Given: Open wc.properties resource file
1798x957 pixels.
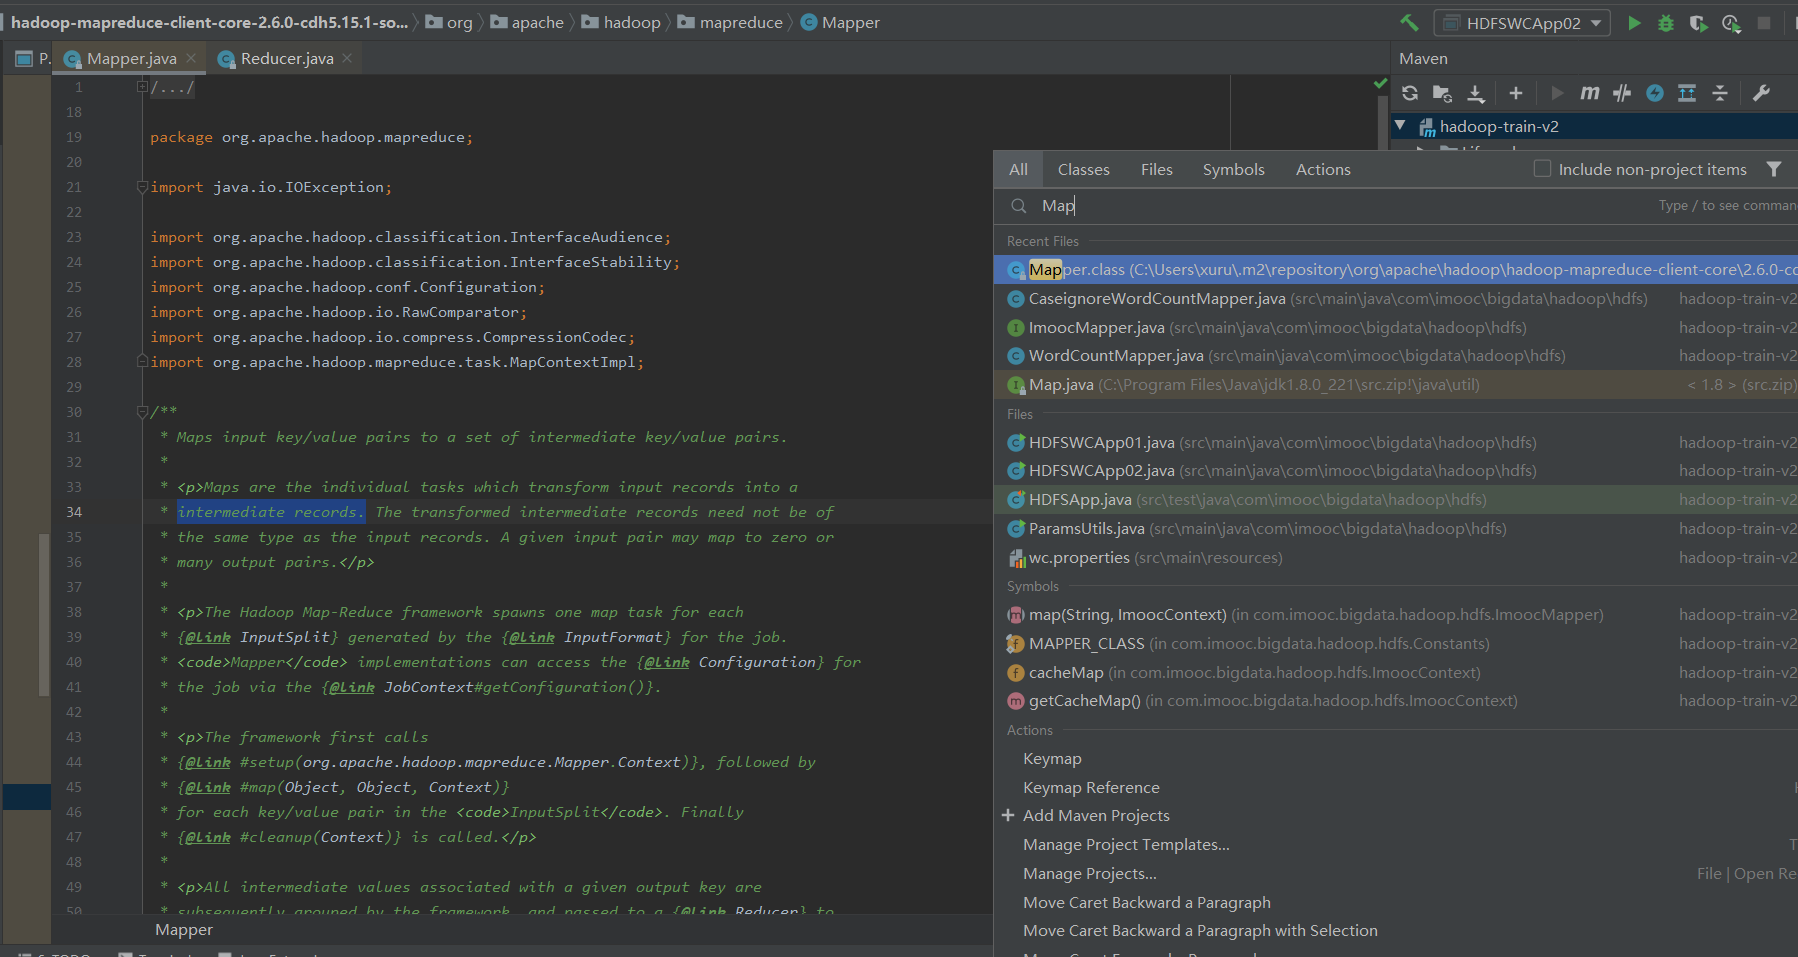Looking at the screenshot, I should [x=1396, y=557].
